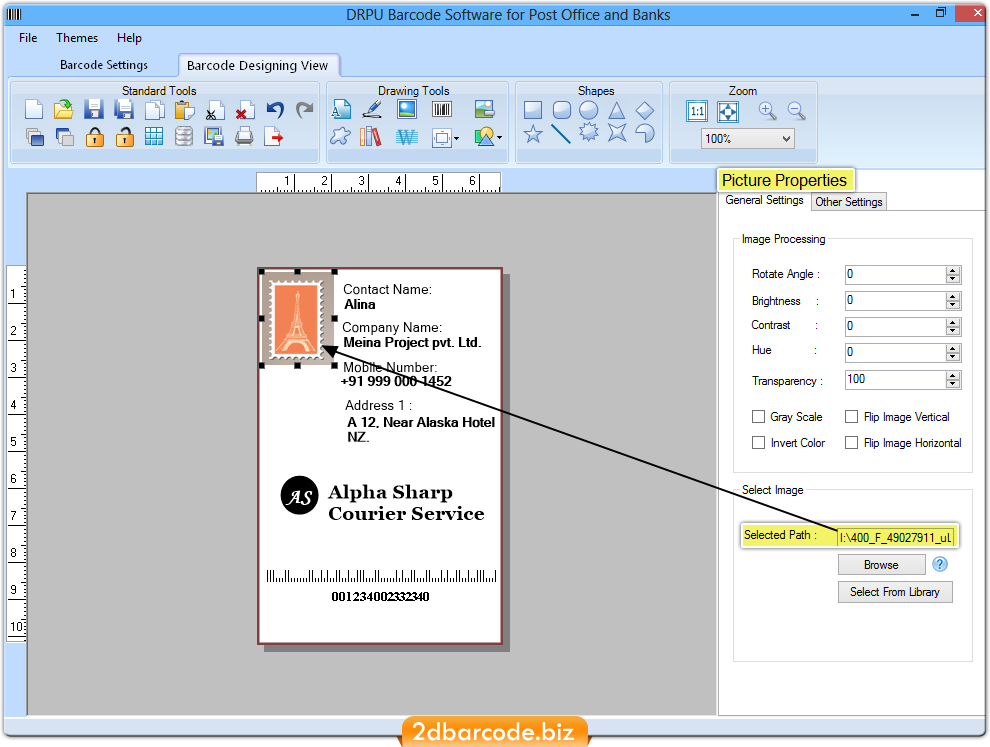Click the blue help question mark icon
The height and width of the screenshot is (747, 990).
click(939, 564)
